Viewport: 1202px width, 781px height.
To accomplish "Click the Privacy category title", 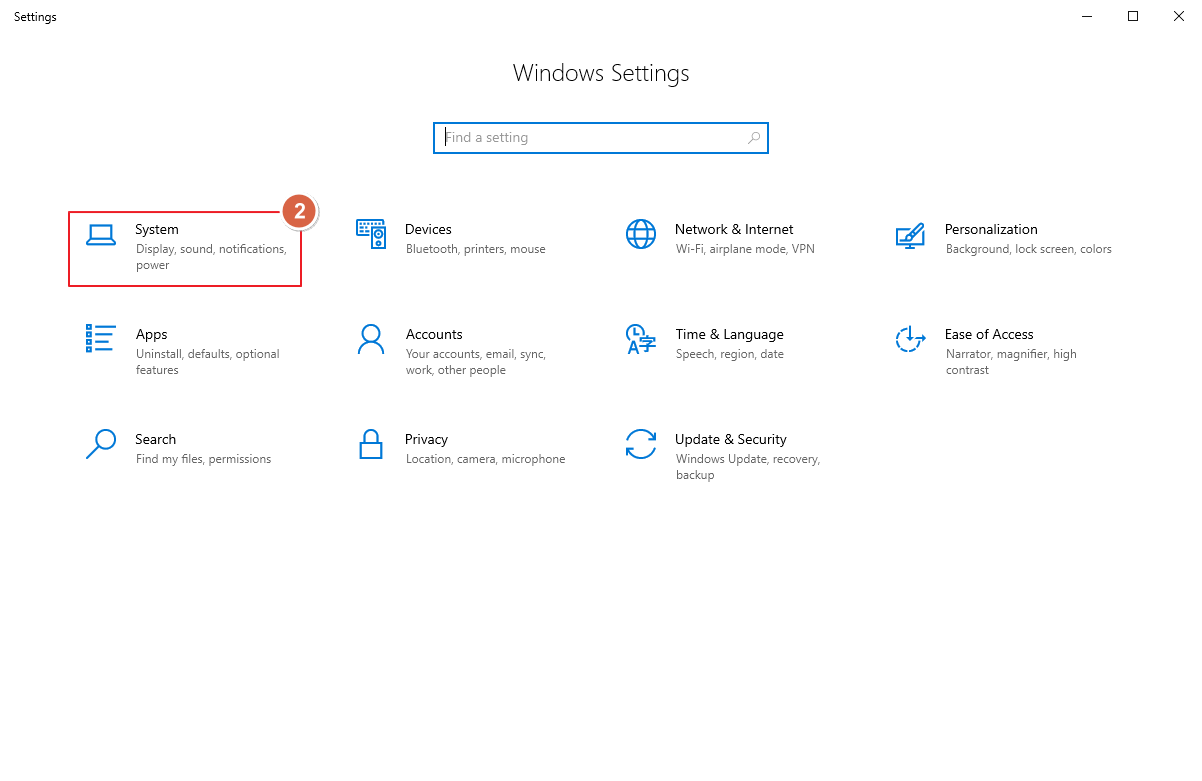I will click(426, 439).
